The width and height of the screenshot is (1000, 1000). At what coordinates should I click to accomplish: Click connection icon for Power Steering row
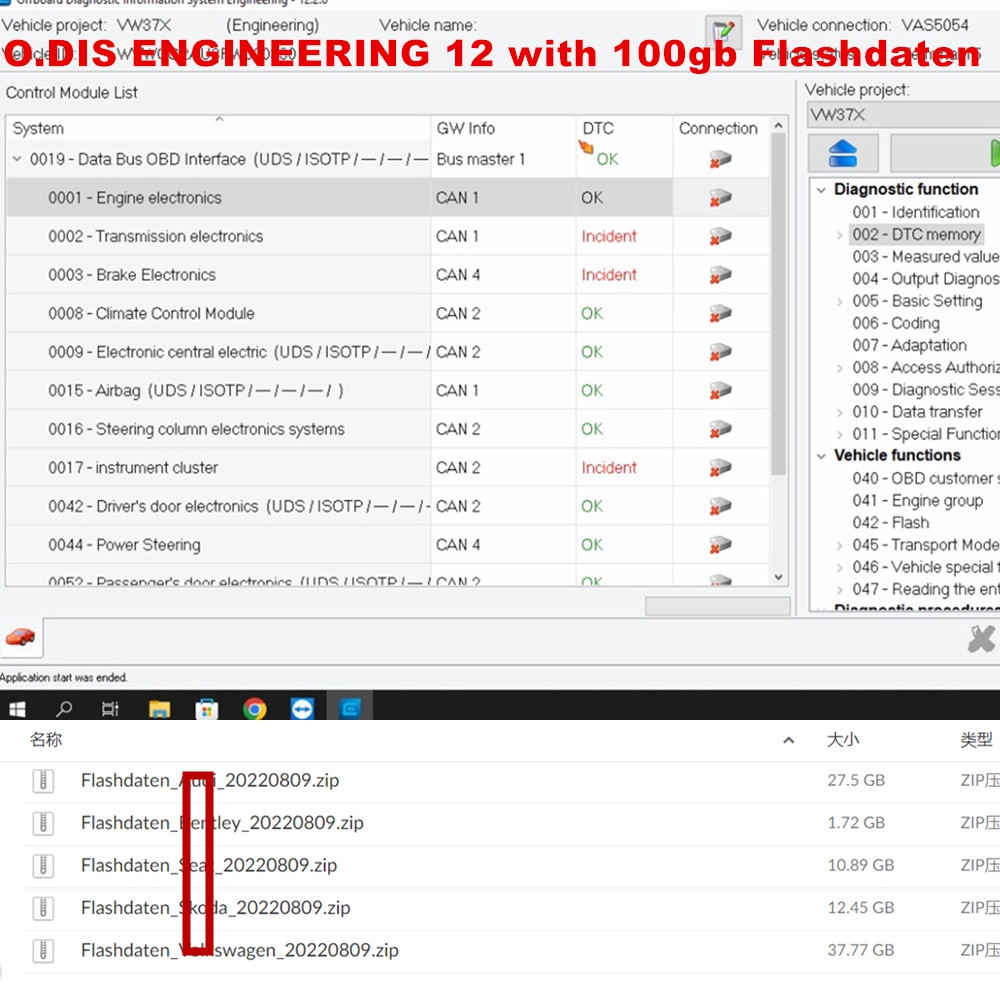click(720, 545)
